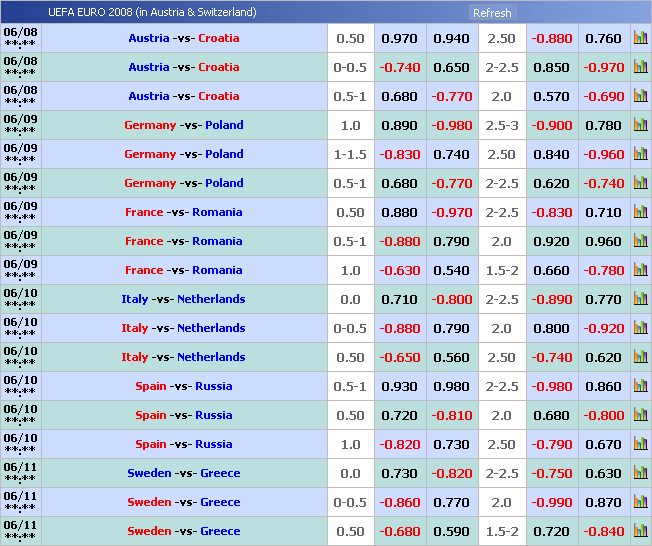Click Spain -vs- Russia match in 0.50 handicap row
Screen dimensions: 652x546
(x=184, y=416)
